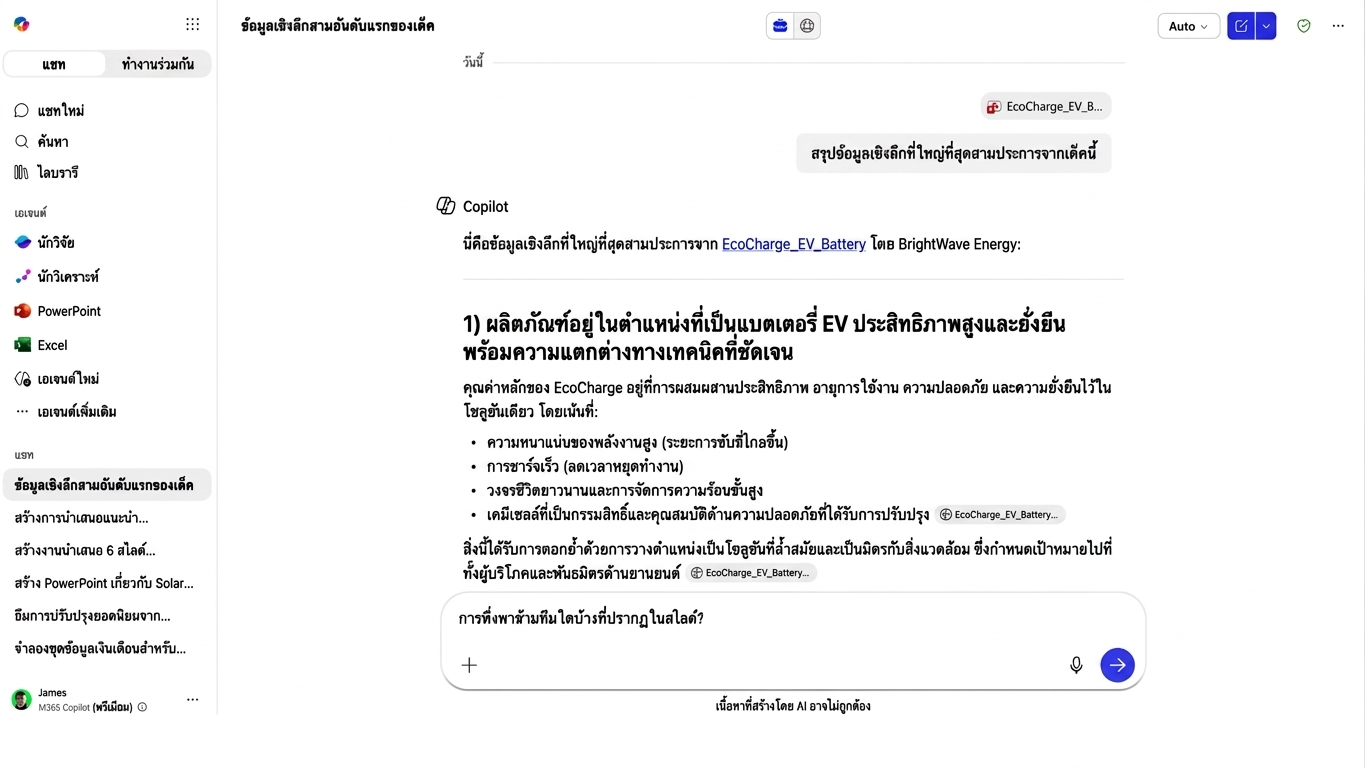Open the top-right more options ellipsis
The width and height of the screenshot is (1365, 768).
click(x=1338, y=26)
